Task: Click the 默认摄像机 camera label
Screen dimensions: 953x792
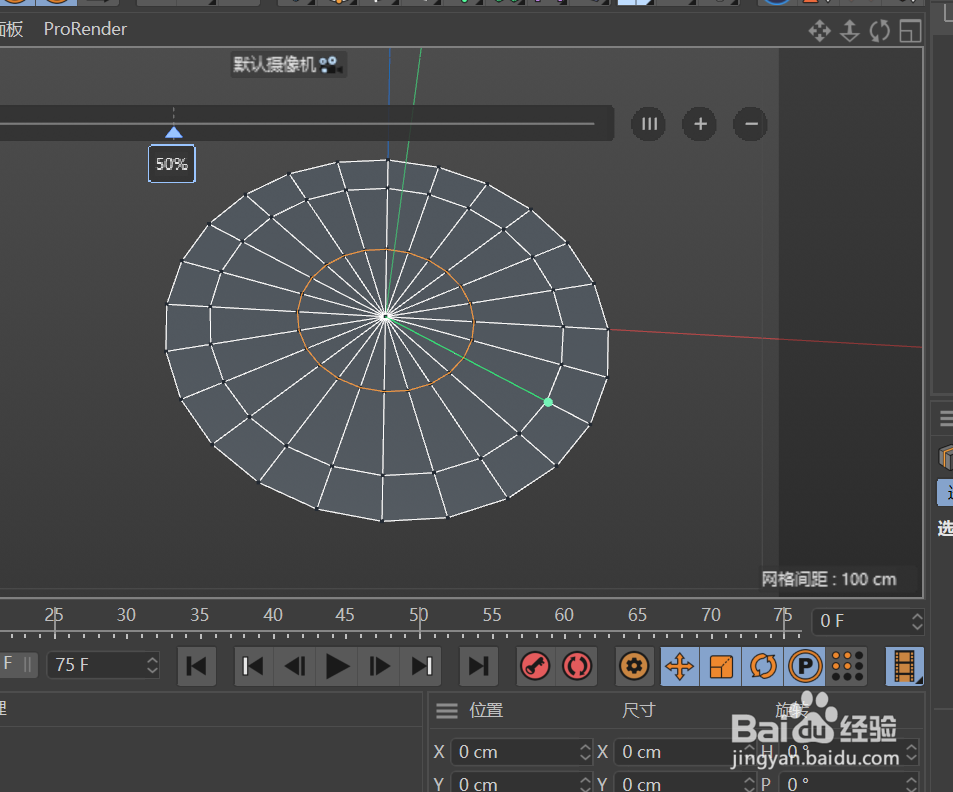Action: coord(288,64)
